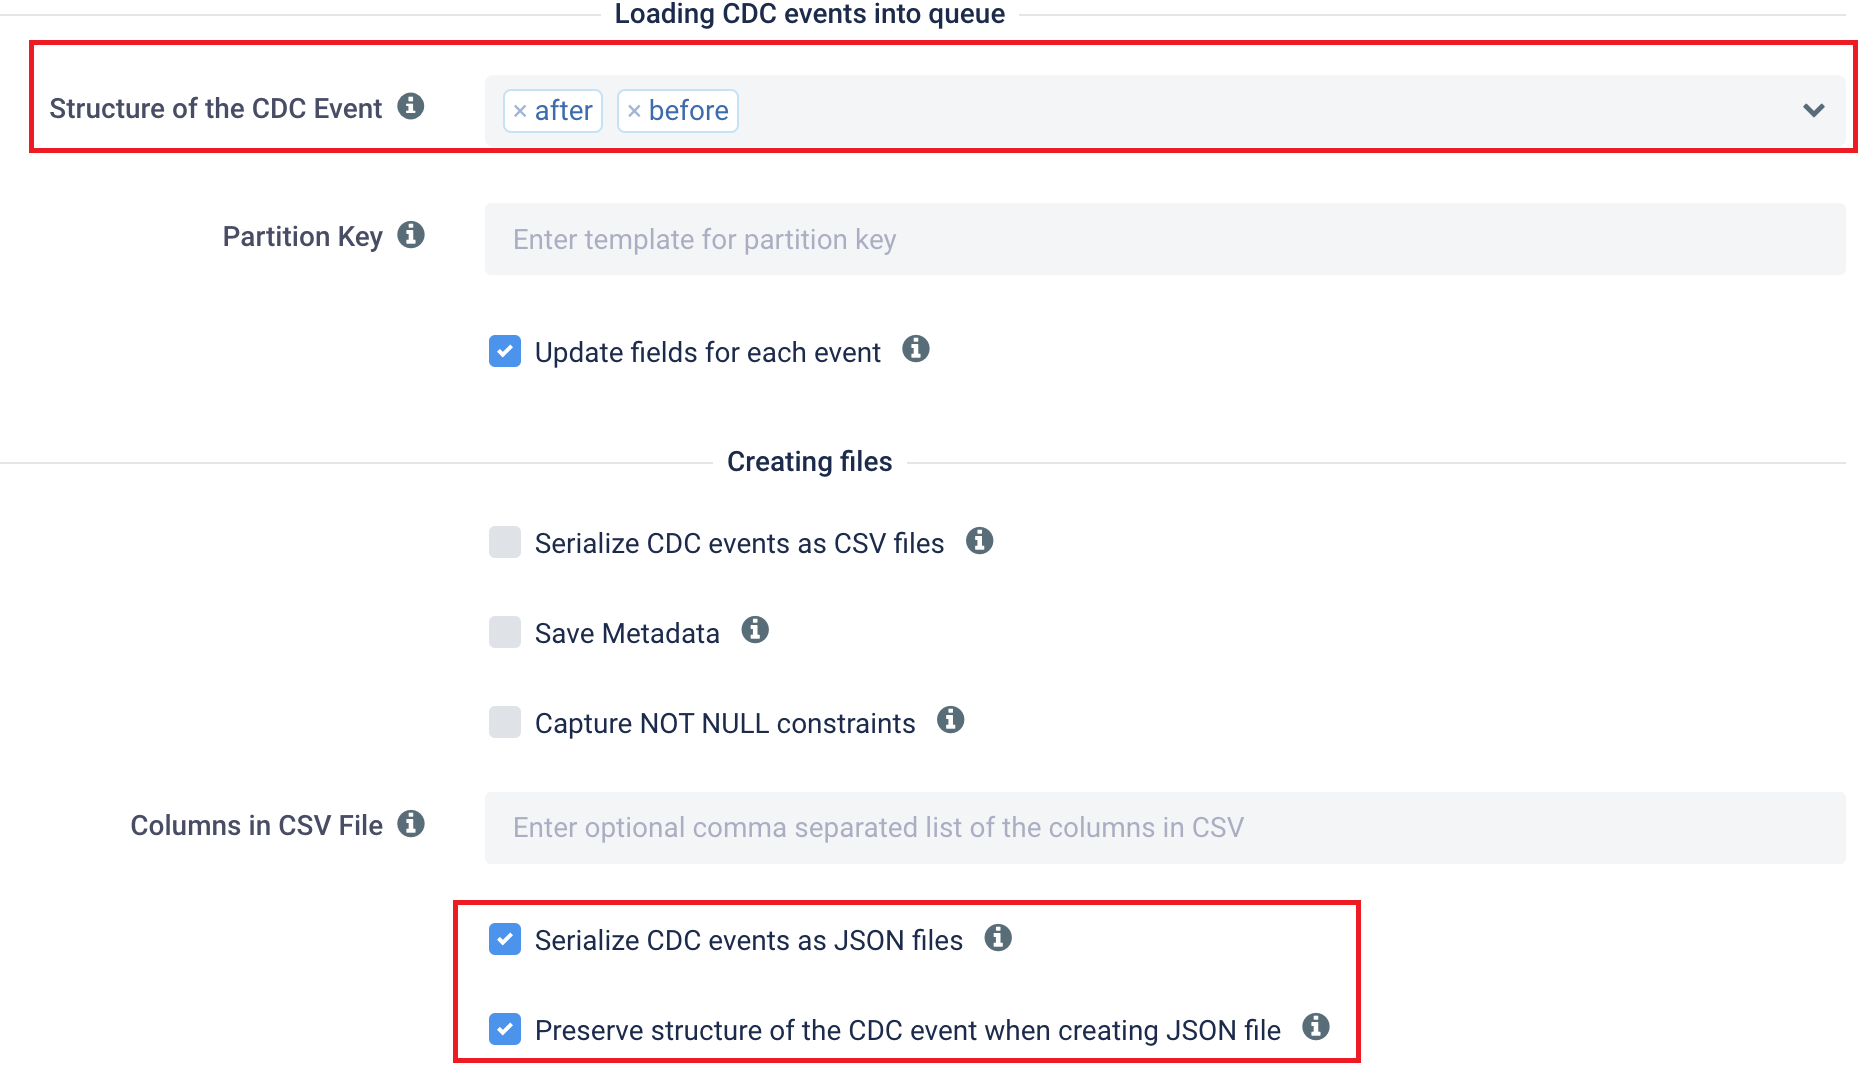1870x1070 pixels.
Task: Enable Capture NOT NULL constraints checkbox
Action: (505, 722)
